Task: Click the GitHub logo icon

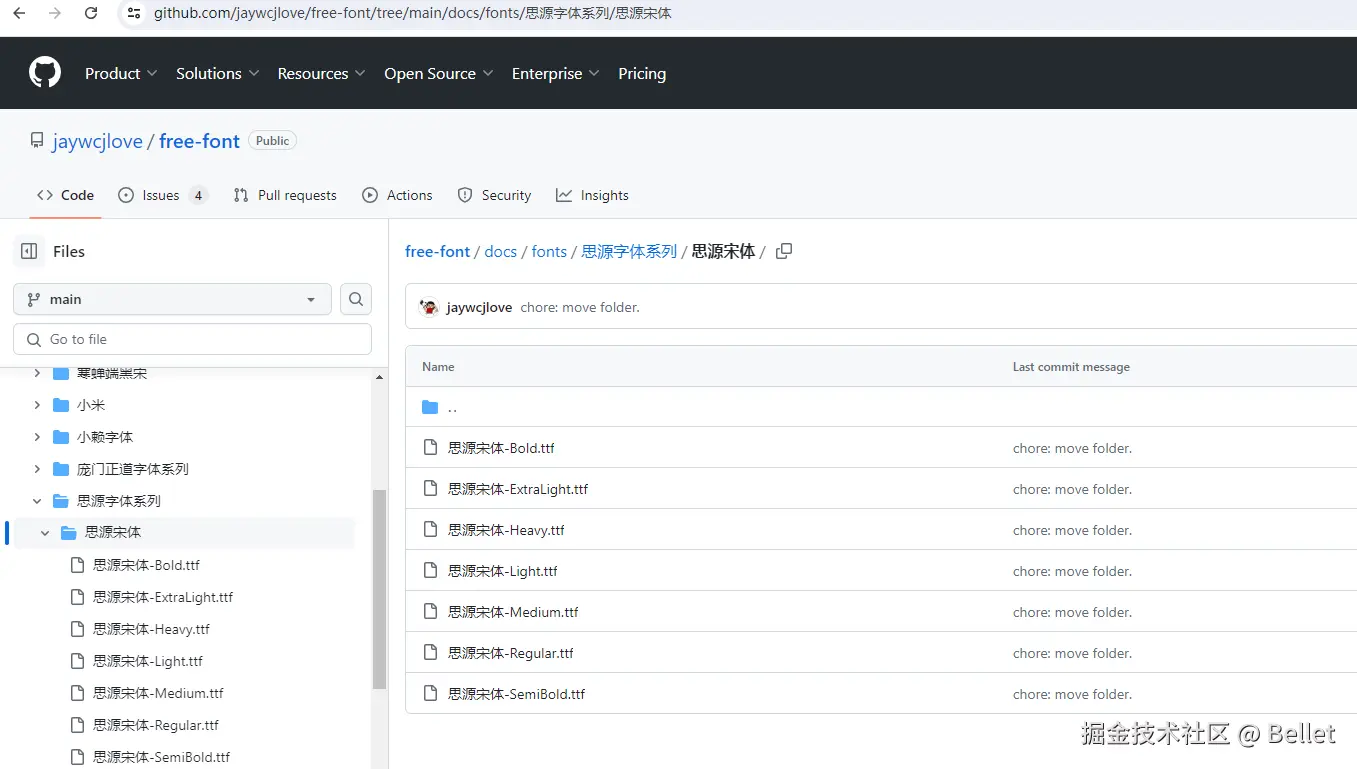Action: click(45, 73)
